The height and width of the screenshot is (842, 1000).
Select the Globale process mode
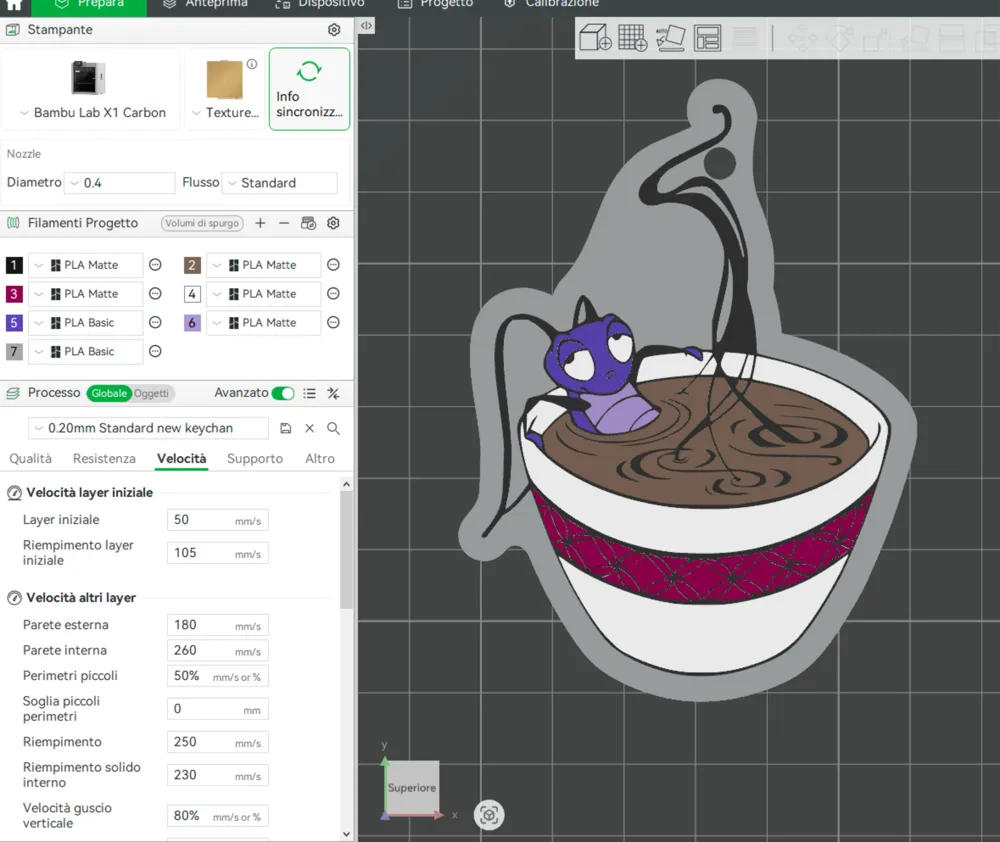pyautogui.click(x=108, y=393)
